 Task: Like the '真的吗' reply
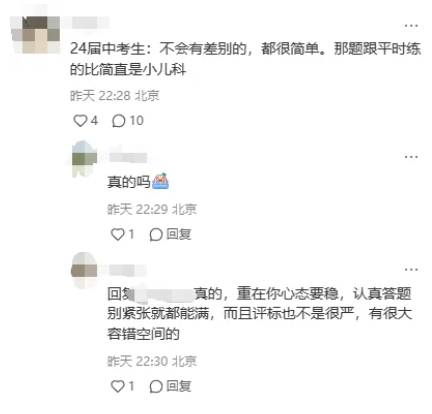[117, 234]
